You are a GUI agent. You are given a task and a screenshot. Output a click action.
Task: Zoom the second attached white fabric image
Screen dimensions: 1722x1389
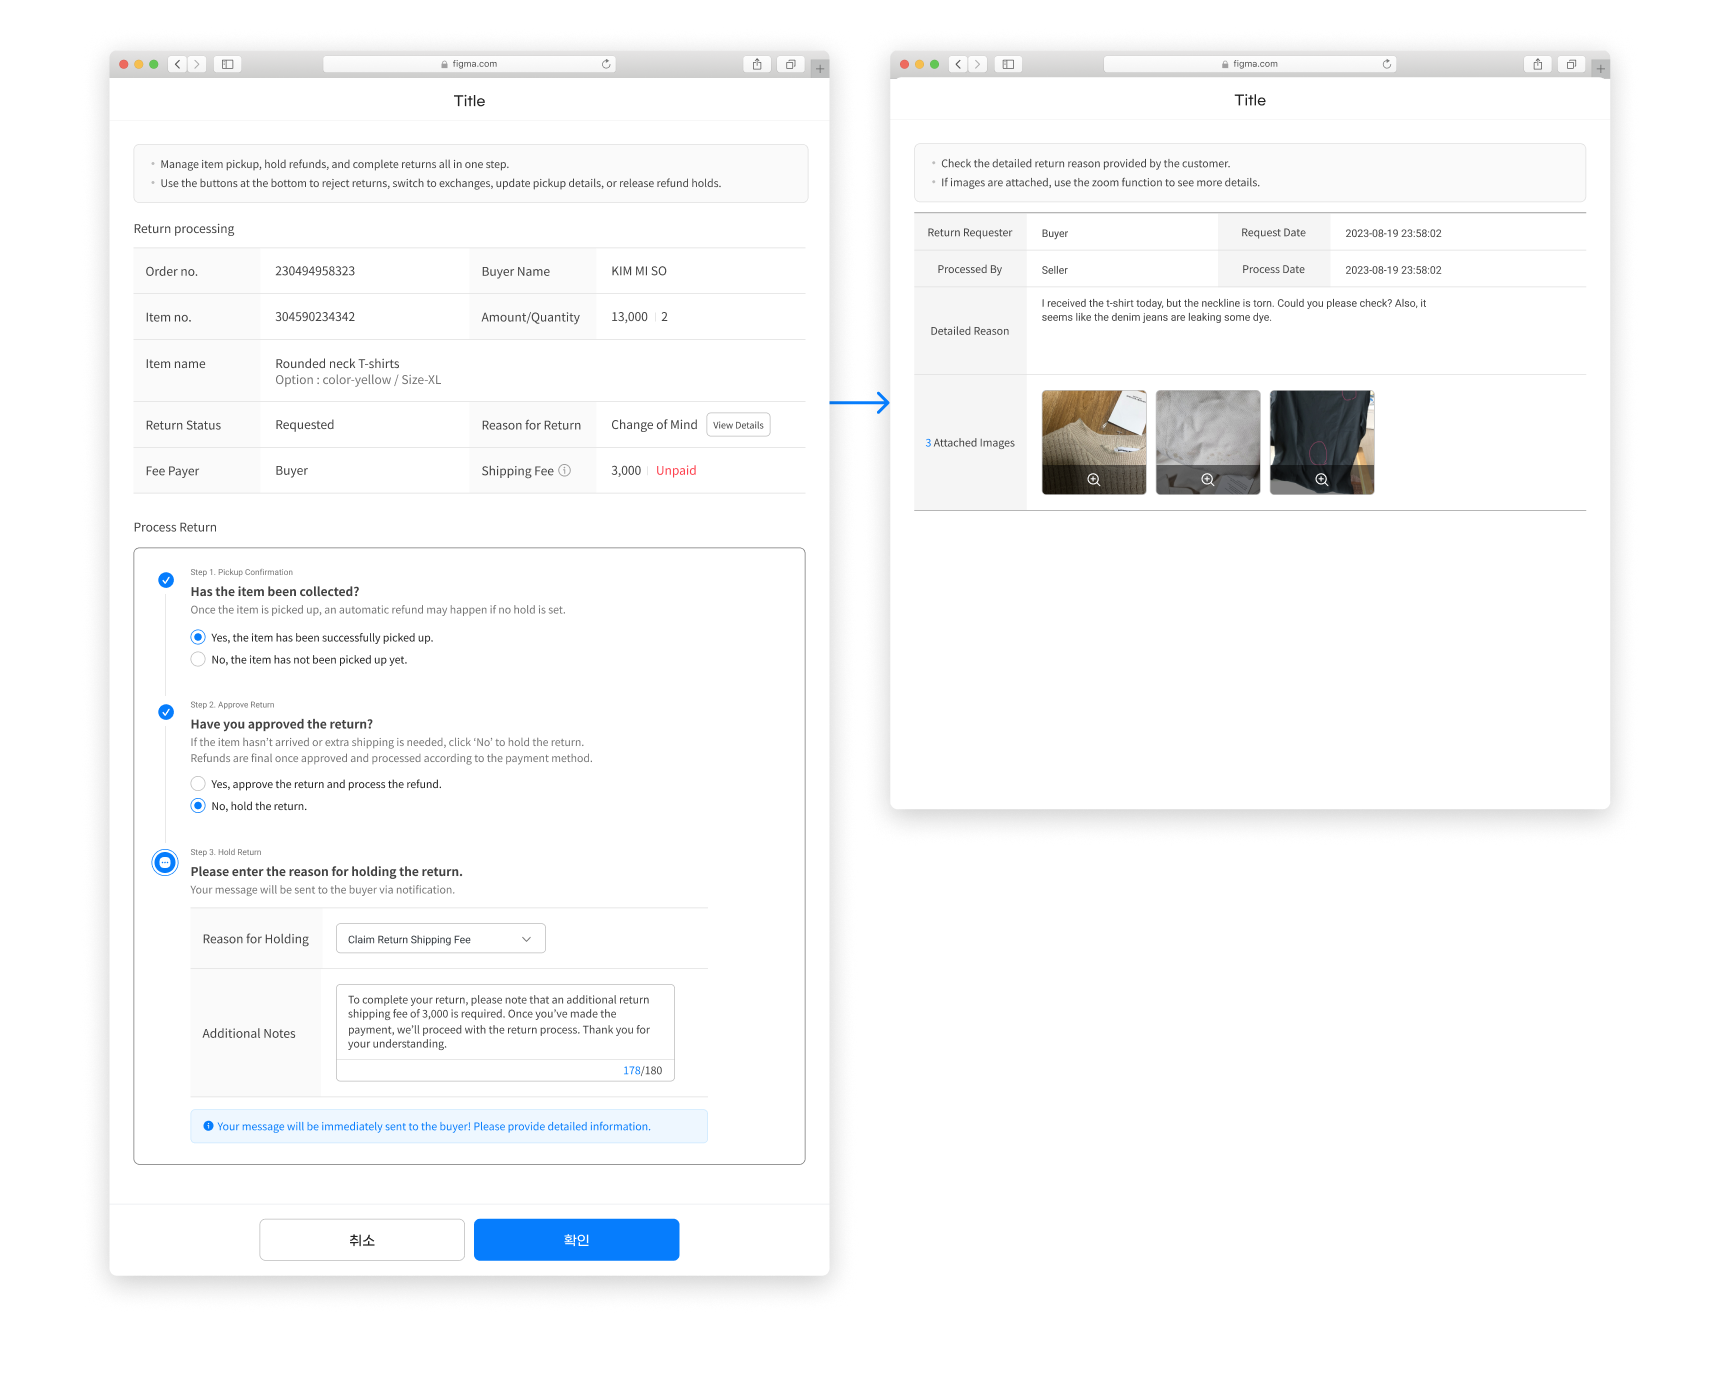1207,480
